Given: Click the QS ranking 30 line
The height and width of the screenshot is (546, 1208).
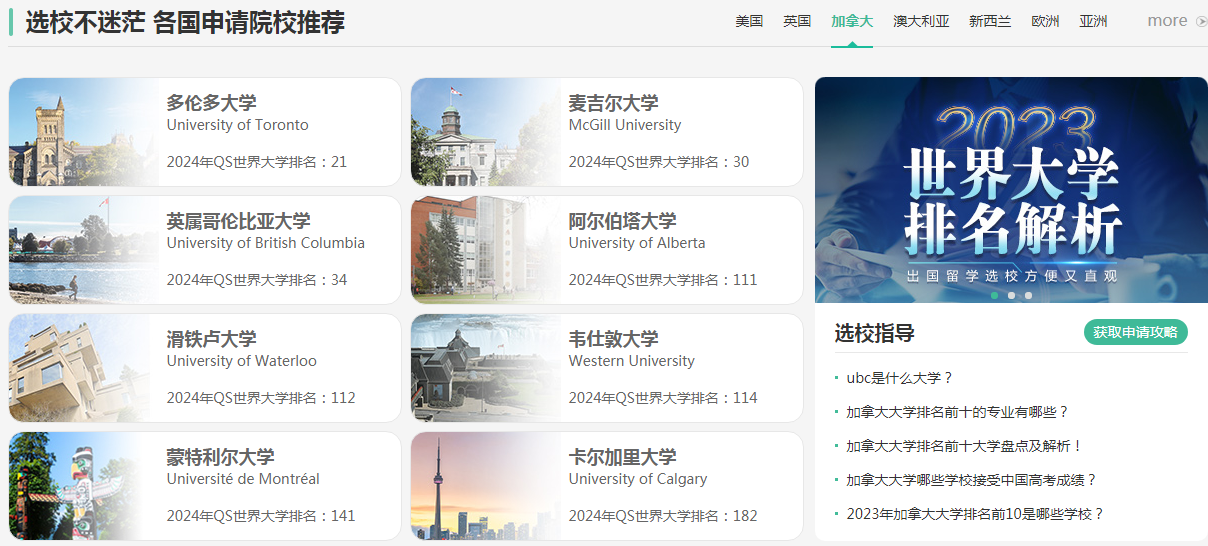Looking at the screenshot, I should tap(659, 162).
